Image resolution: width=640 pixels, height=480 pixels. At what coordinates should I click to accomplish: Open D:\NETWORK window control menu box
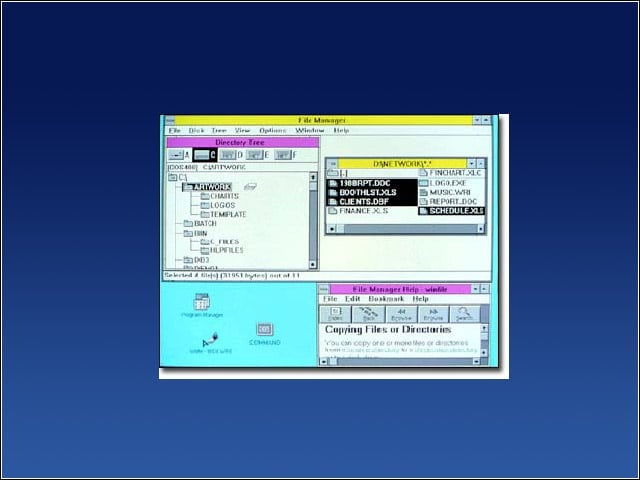[333, 164]
